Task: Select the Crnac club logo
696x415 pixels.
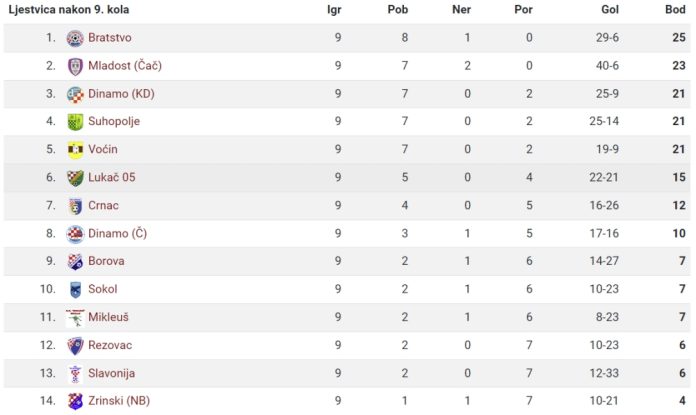Action: tap(75, 206)
